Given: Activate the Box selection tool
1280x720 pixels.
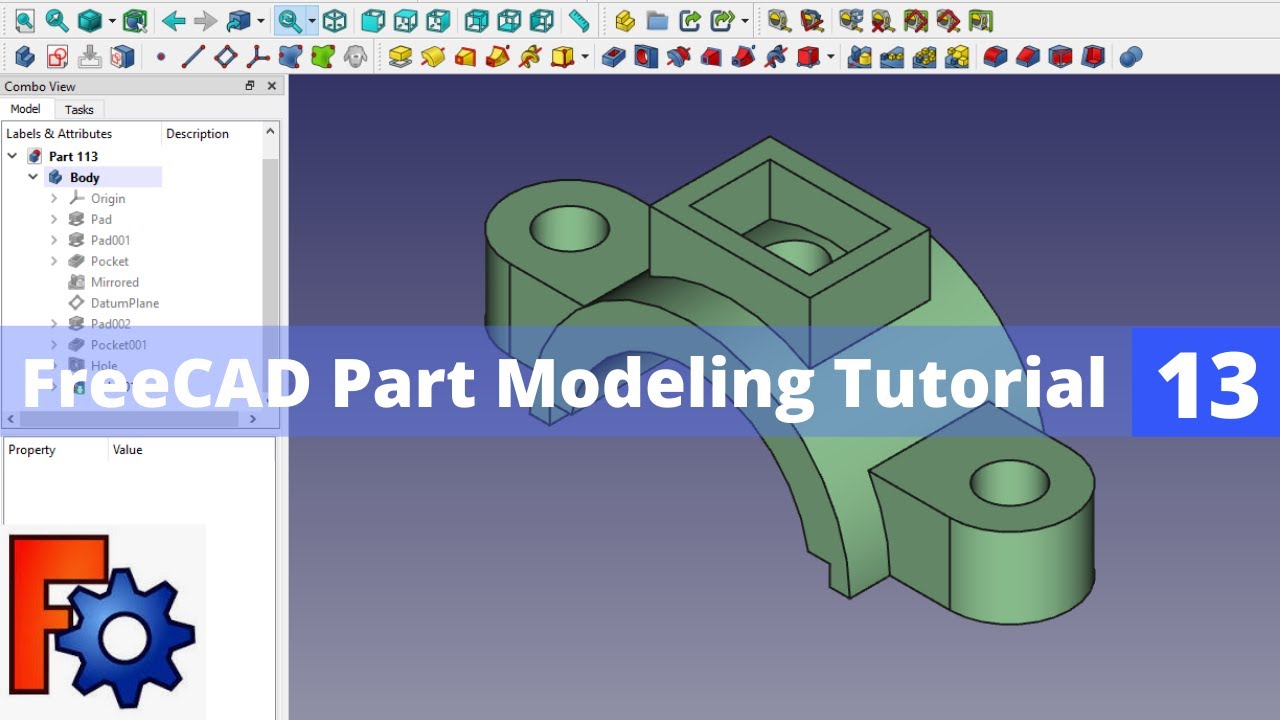Looking at the screenshot, I should [135, 20].
